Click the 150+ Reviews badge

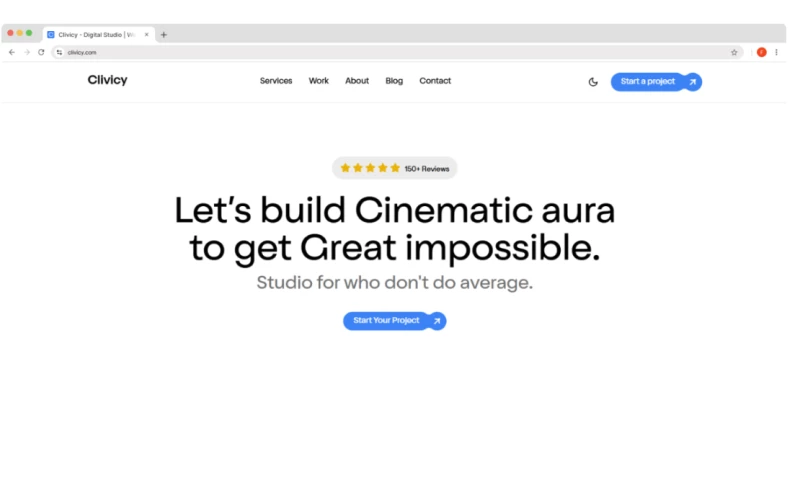394,168
